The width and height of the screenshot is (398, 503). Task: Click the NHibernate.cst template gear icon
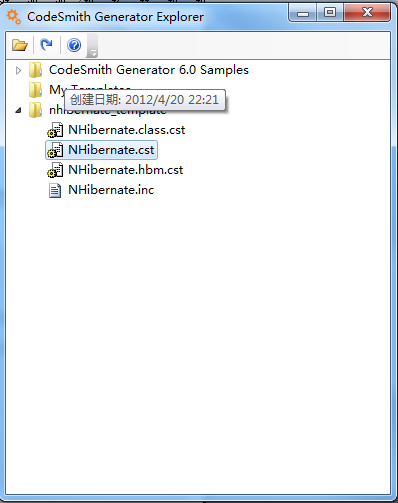click(x=55, y=150)
